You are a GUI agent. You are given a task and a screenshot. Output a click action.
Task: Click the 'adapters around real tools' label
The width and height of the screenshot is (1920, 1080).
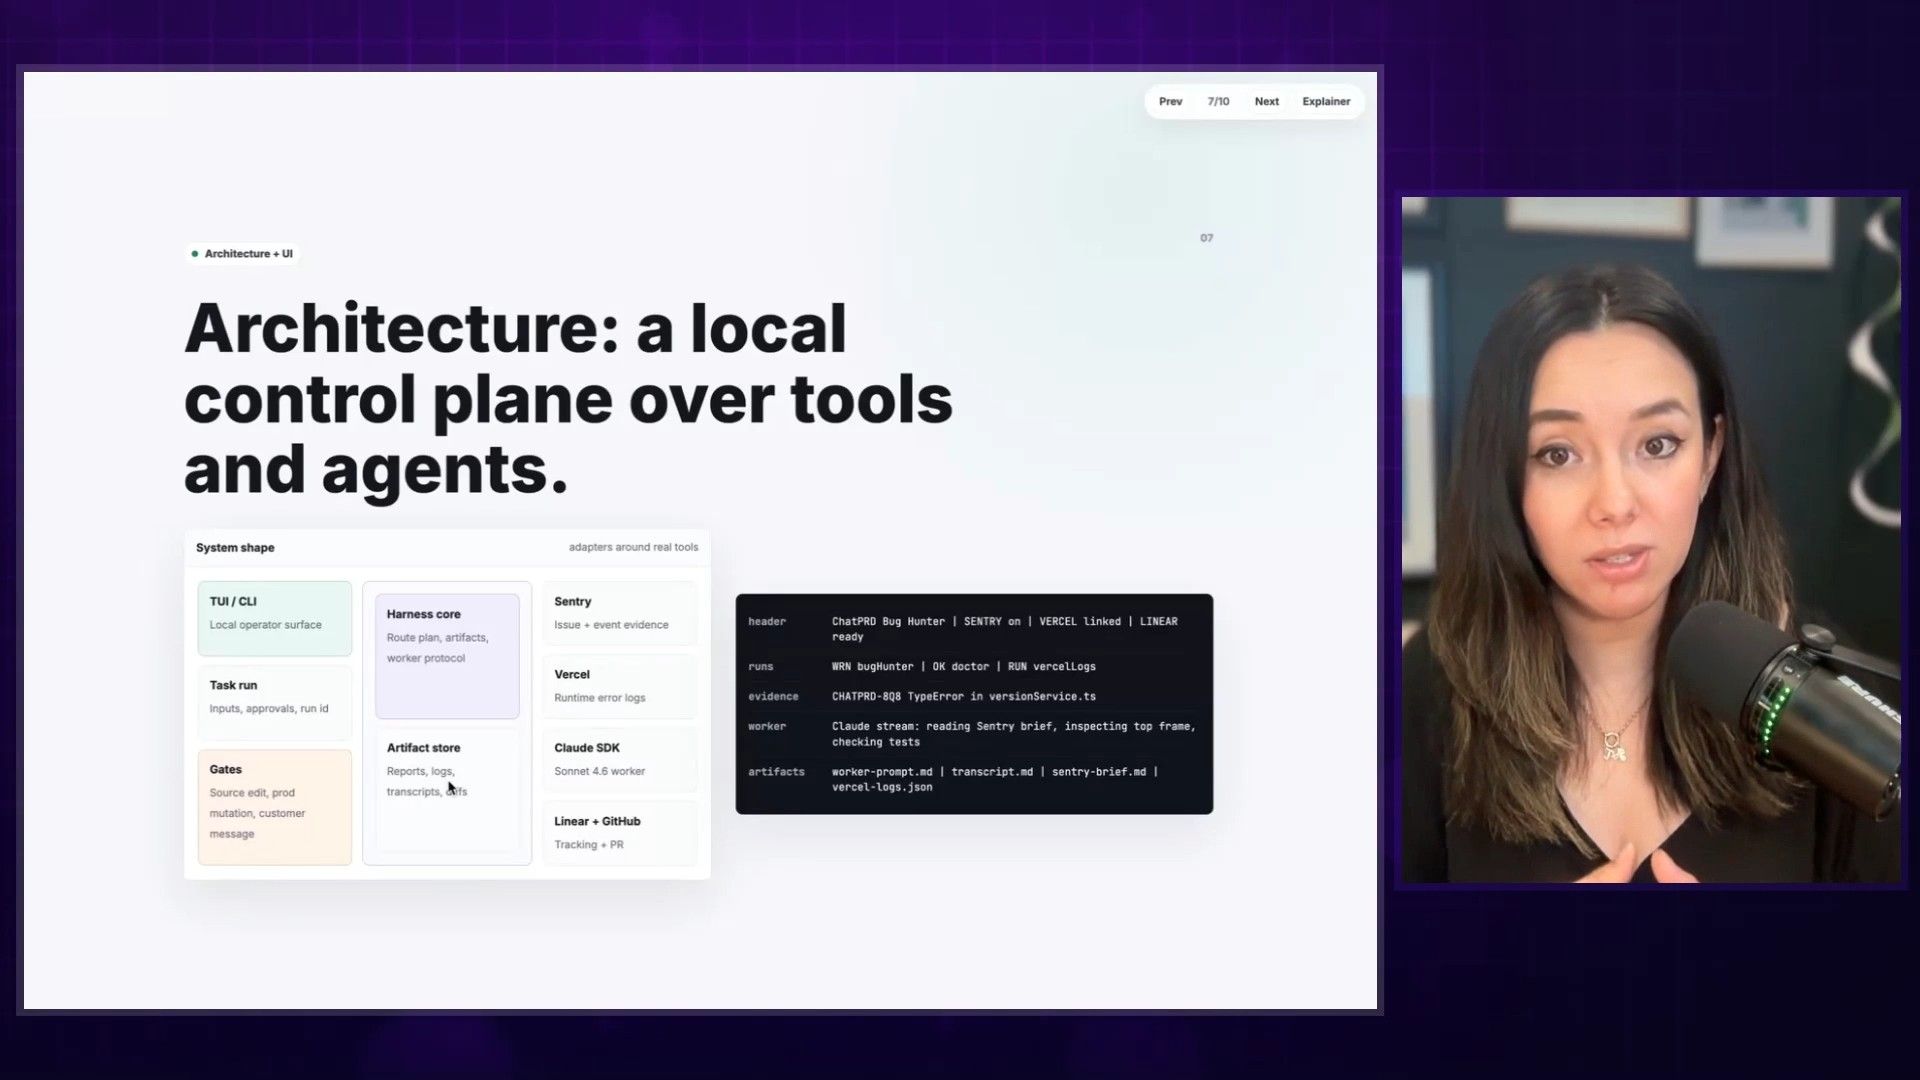pos(634,548)
